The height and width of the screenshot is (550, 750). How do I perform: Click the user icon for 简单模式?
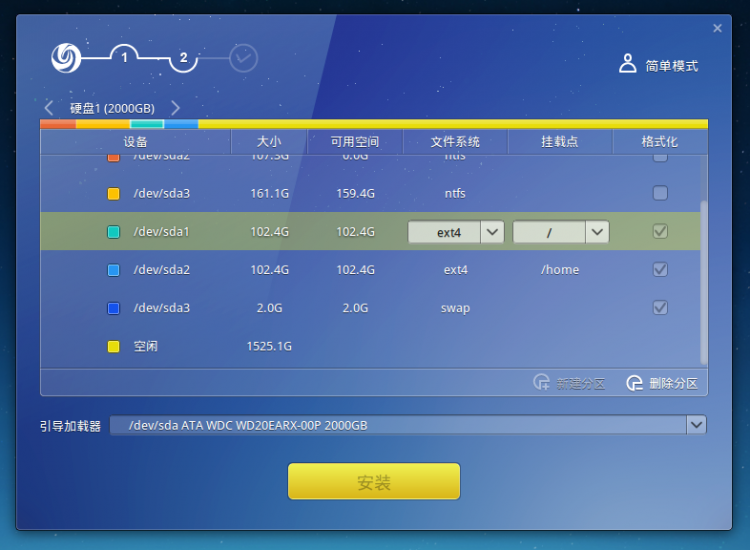[627, 65]
